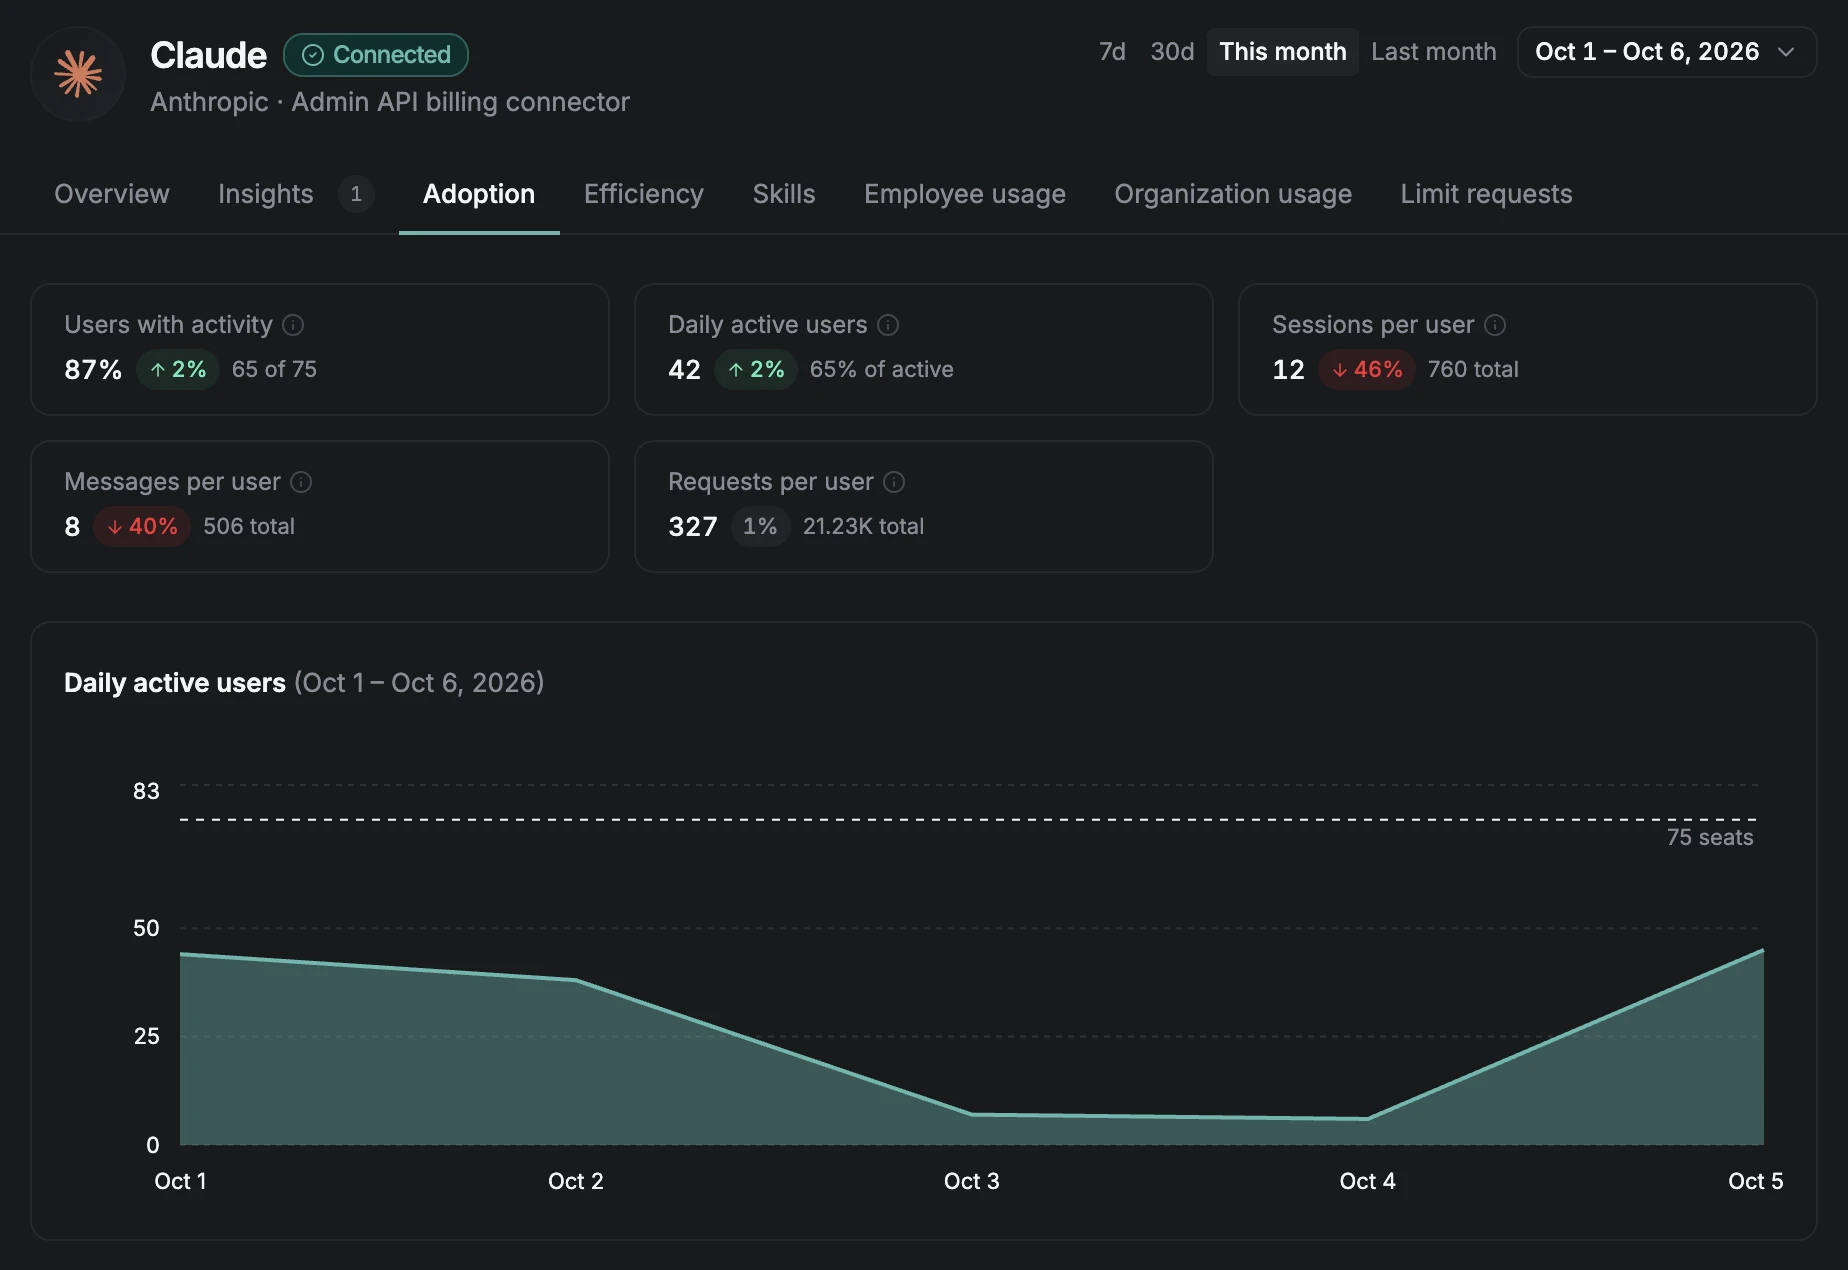Switch to the Limit requests tab

tap(1486, 194)
